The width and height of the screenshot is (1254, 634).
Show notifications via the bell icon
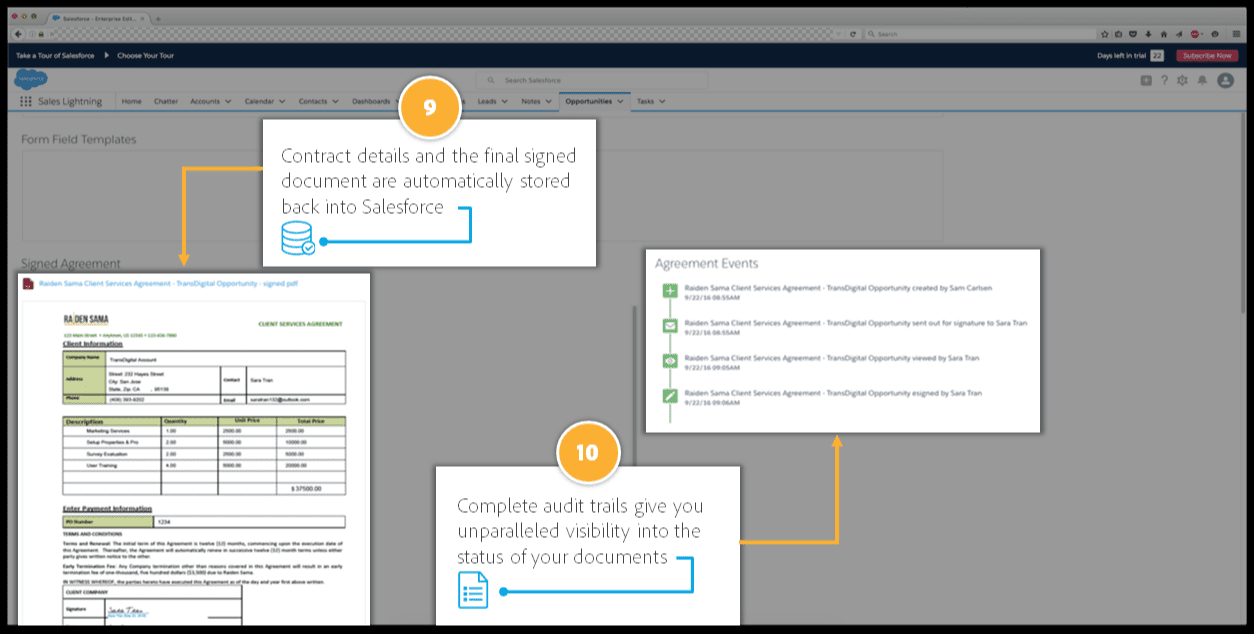point(1202,80)
